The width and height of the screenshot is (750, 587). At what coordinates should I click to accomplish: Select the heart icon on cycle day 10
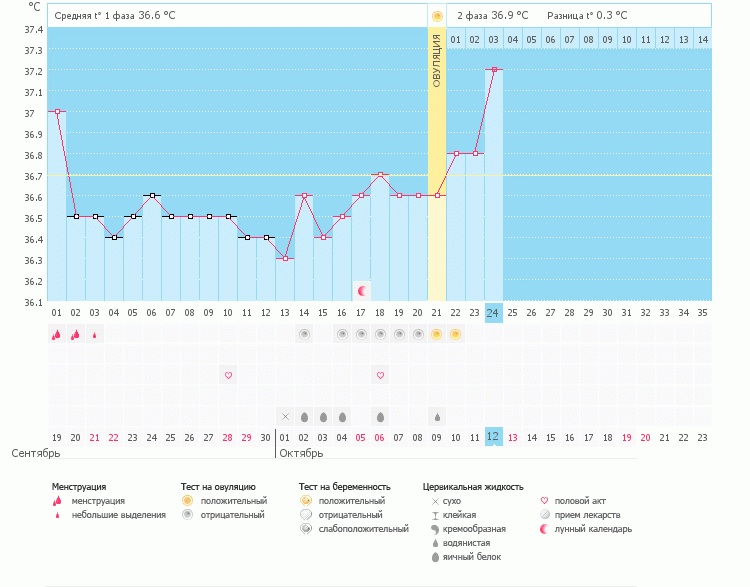(228, 375)
